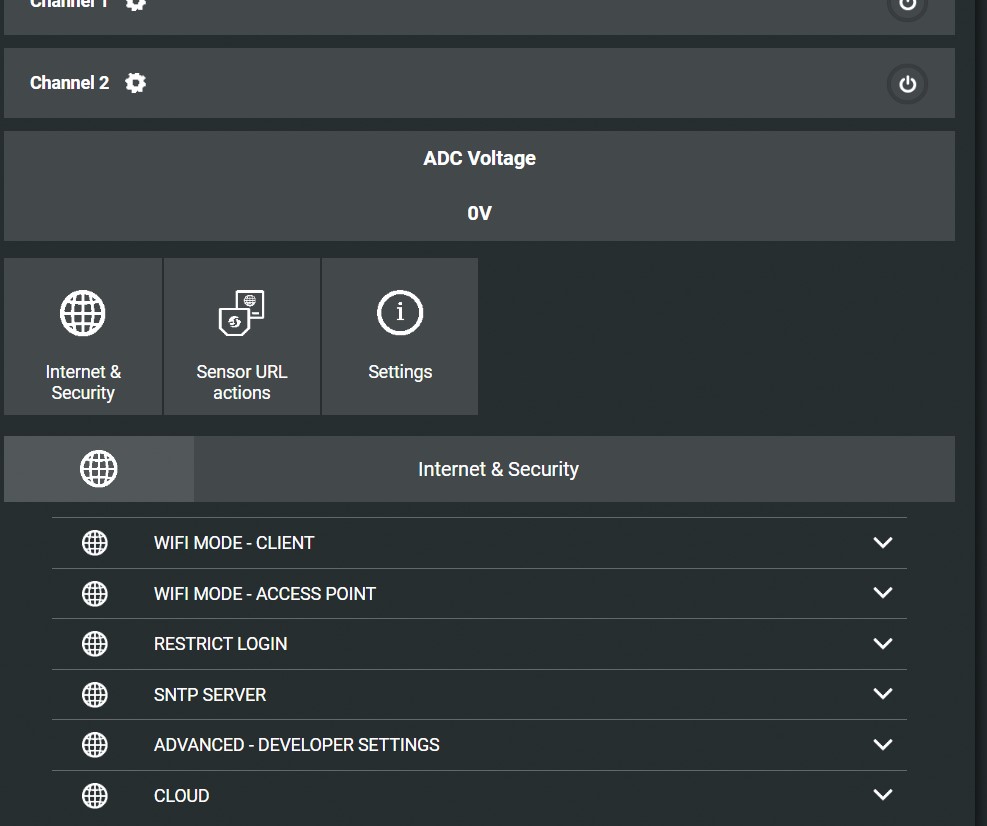Expand the SNTP SERVER section arrow
Image resolution: width=987 pixels, height=826 pixels.
[883, 694]
